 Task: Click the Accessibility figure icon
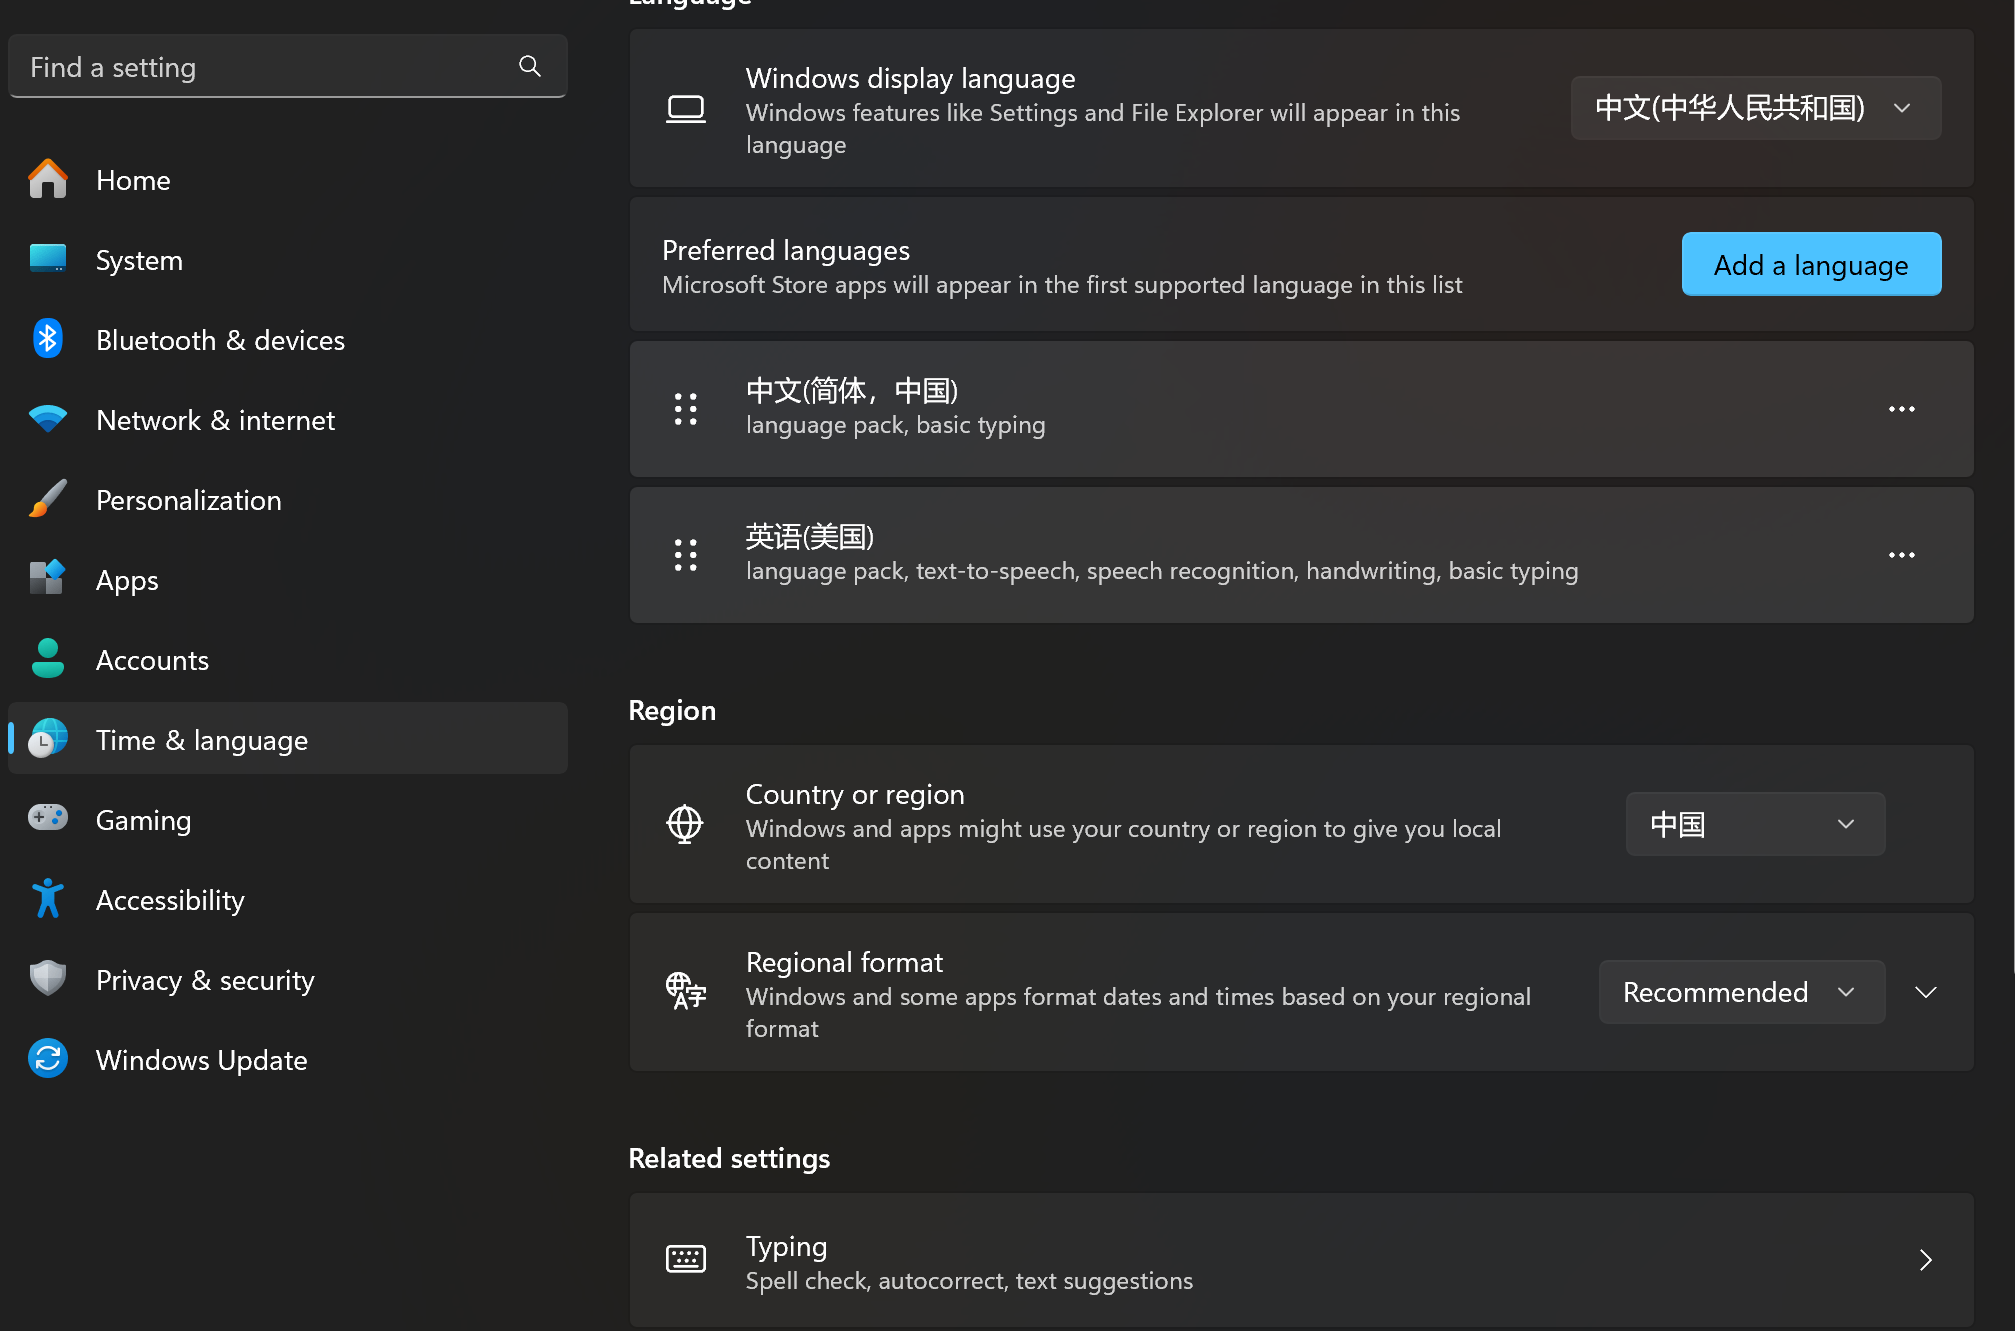tap(47, 899)
